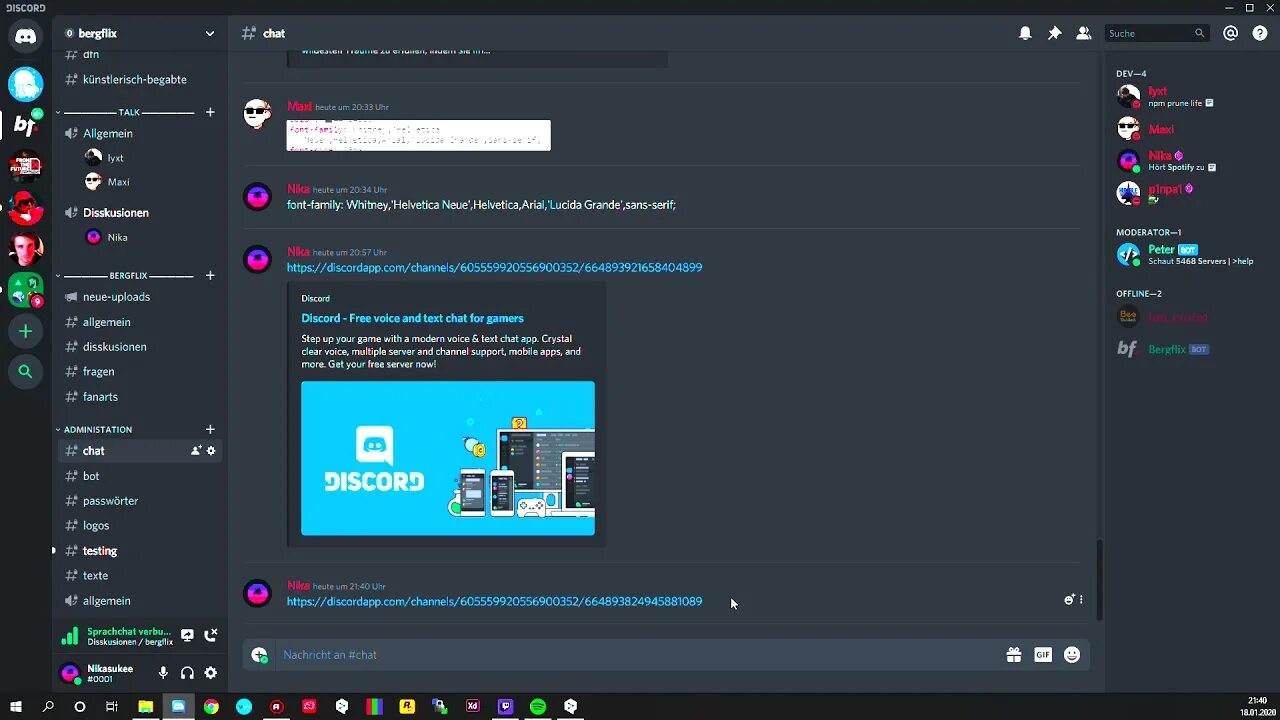The width and height of the screenshot is (1280, 720).
Task: Attach a file with the plus button
Action: (260, 655)
